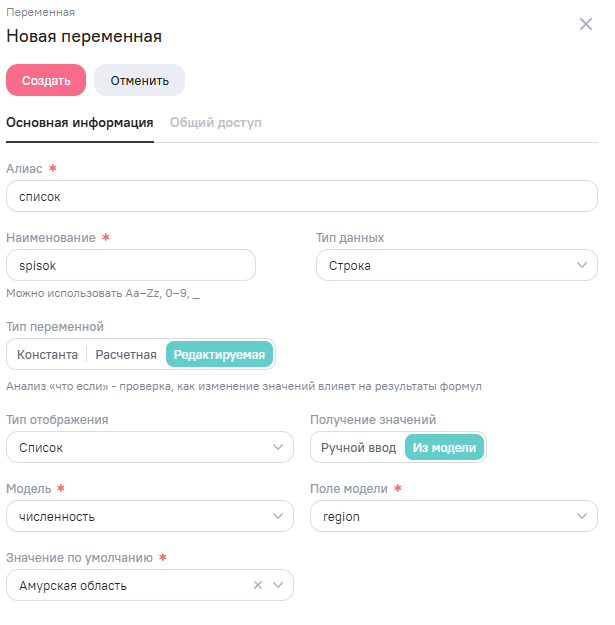Open the region model field dropdown
Screen dimensions: 615x625
(x=440, y=516)
